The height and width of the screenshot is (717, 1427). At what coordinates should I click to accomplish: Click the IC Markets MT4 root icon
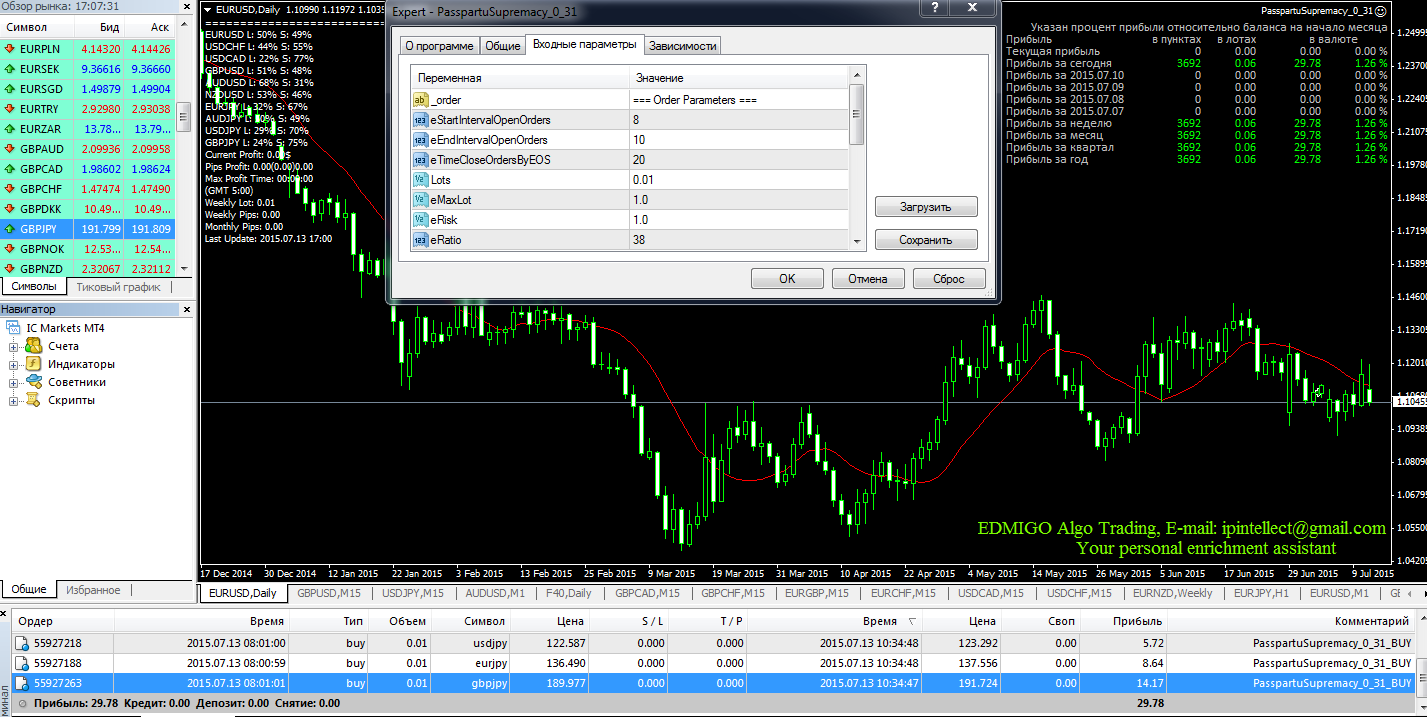(13, 328)
